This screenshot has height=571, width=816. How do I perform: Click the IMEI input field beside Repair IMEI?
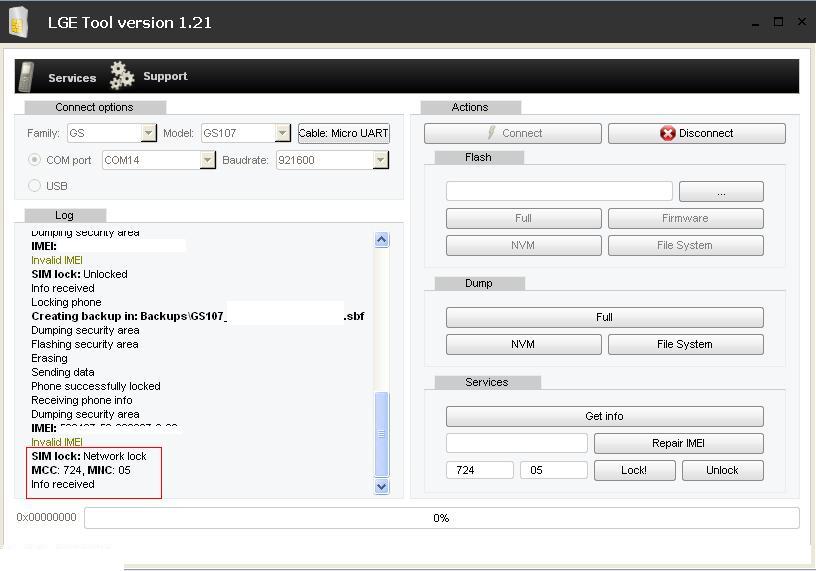click(x=517, y=443)
